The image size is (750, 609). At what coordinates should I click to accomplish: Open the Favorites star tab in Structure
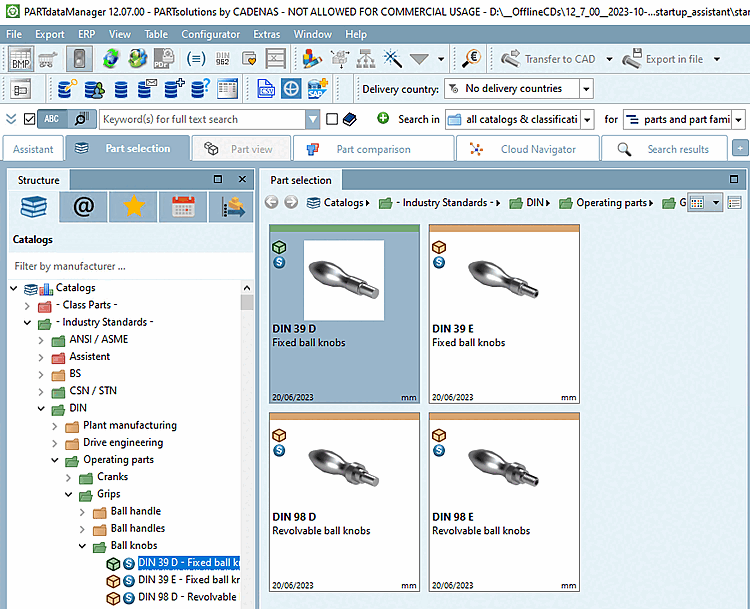[133, 207]
